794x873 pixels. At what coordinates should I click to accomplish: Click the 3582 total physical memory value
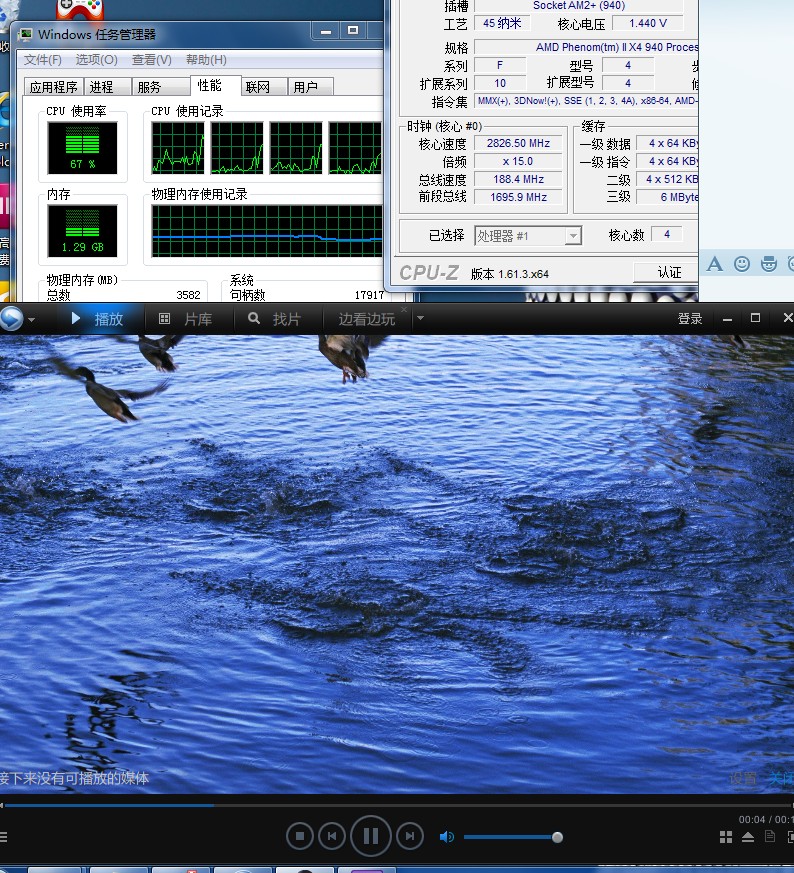188,295
